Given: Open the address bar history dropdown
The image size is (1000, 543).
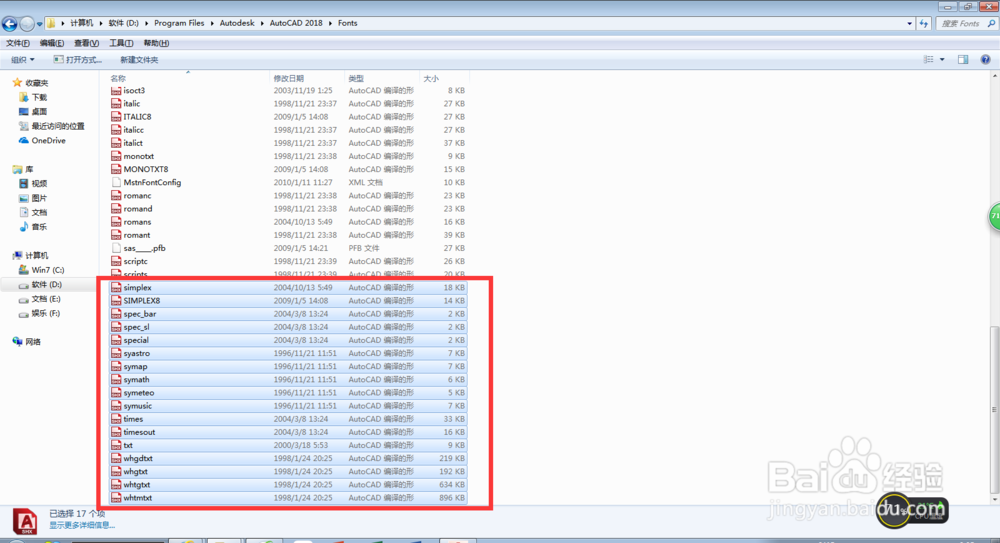Looking at the screenshot, I should [909, 24].
